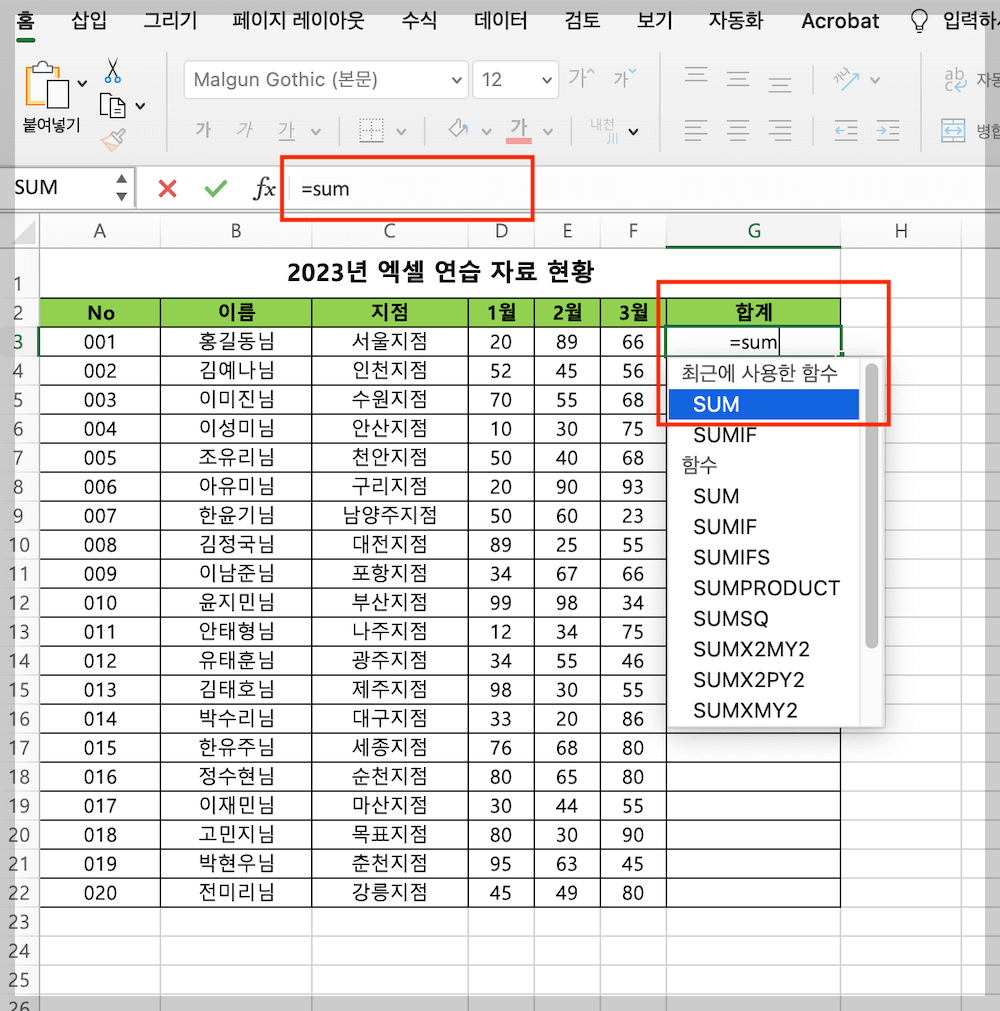Confirm formula with the green checkmark
Screen dimensions: 1000x1011
tap(213, 188)
